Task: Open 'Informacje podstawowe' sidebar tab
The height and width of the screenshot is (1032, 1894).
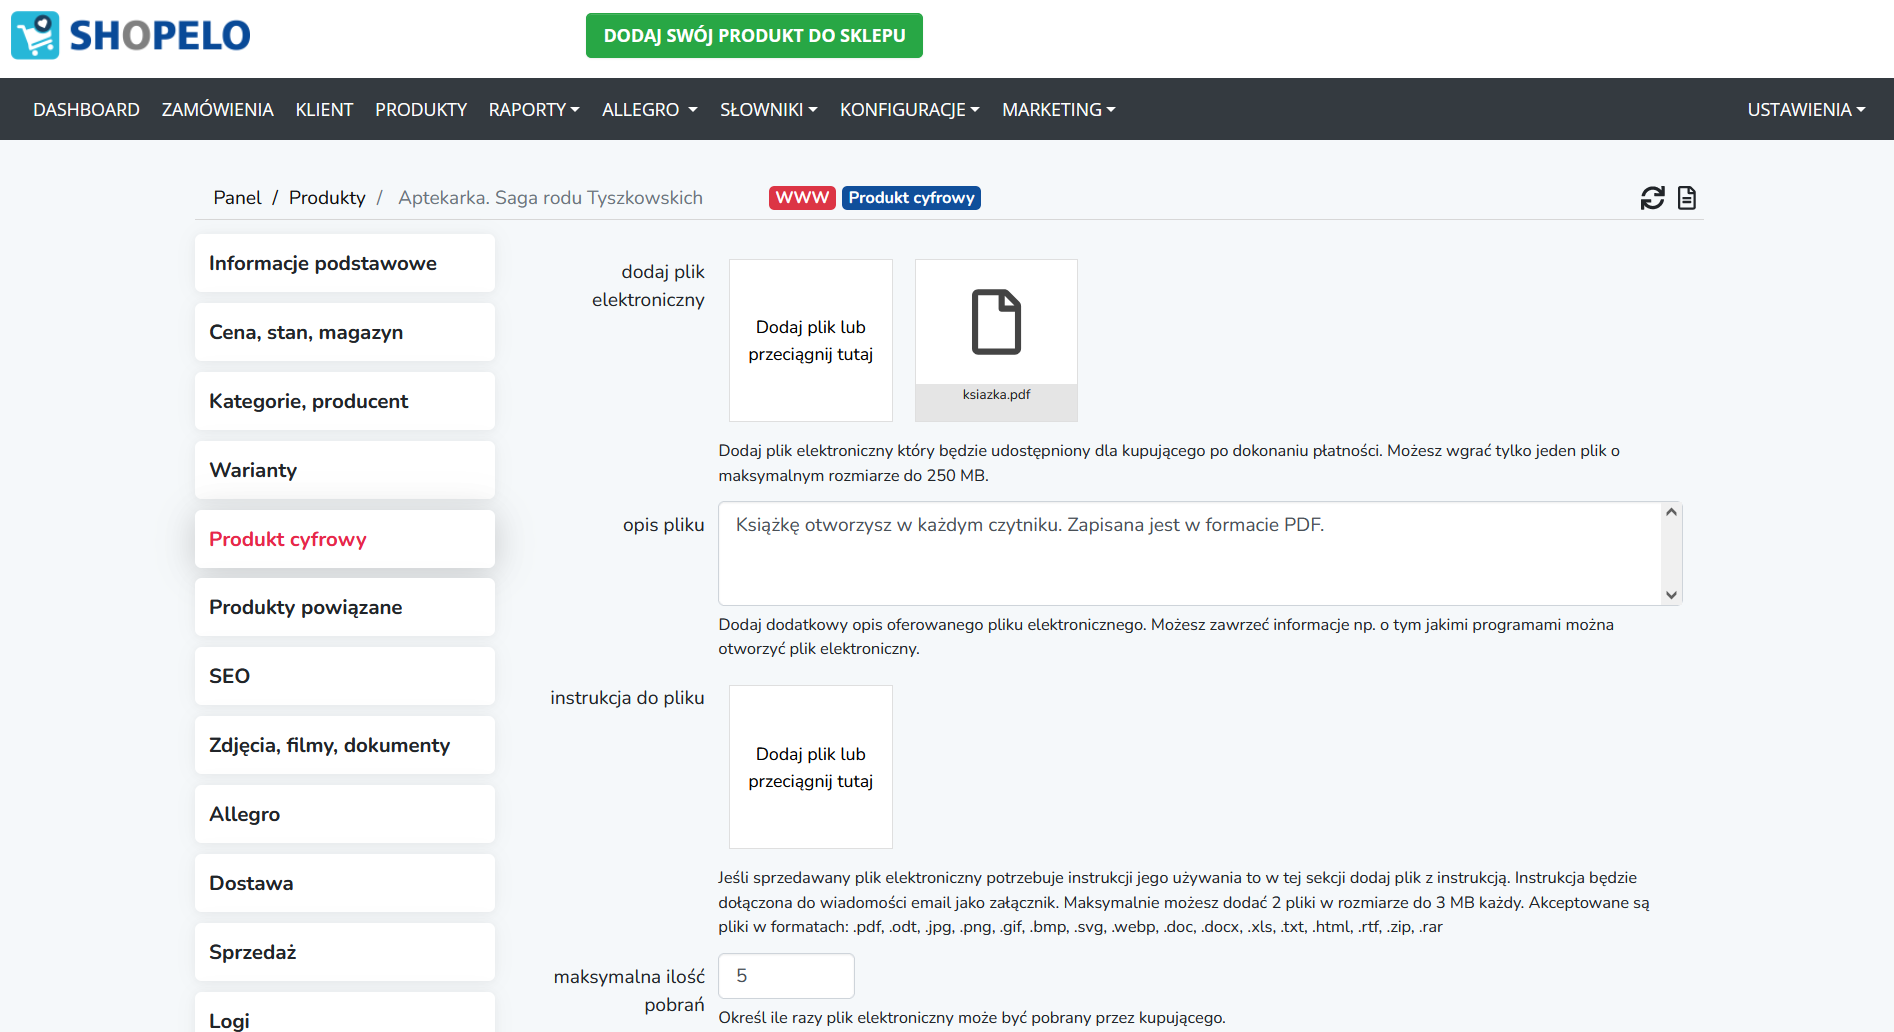Action: pyautogui.click(x=345, y=263)
